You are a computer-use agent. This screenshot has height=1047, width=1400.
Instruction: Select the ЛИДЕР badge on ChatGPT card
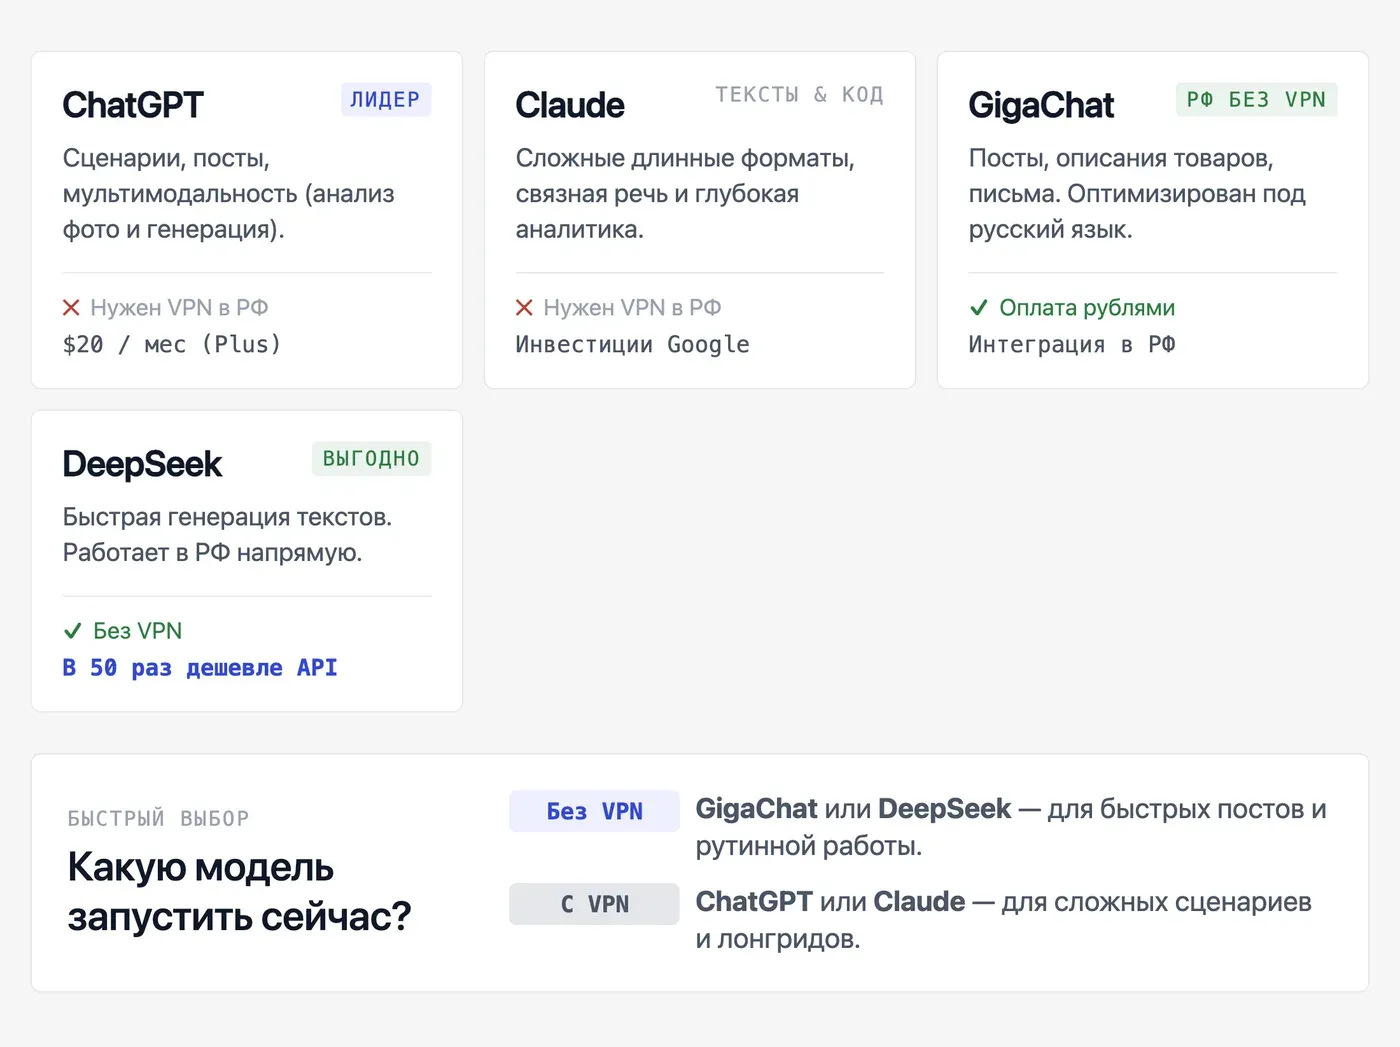[x=386, y=99]
